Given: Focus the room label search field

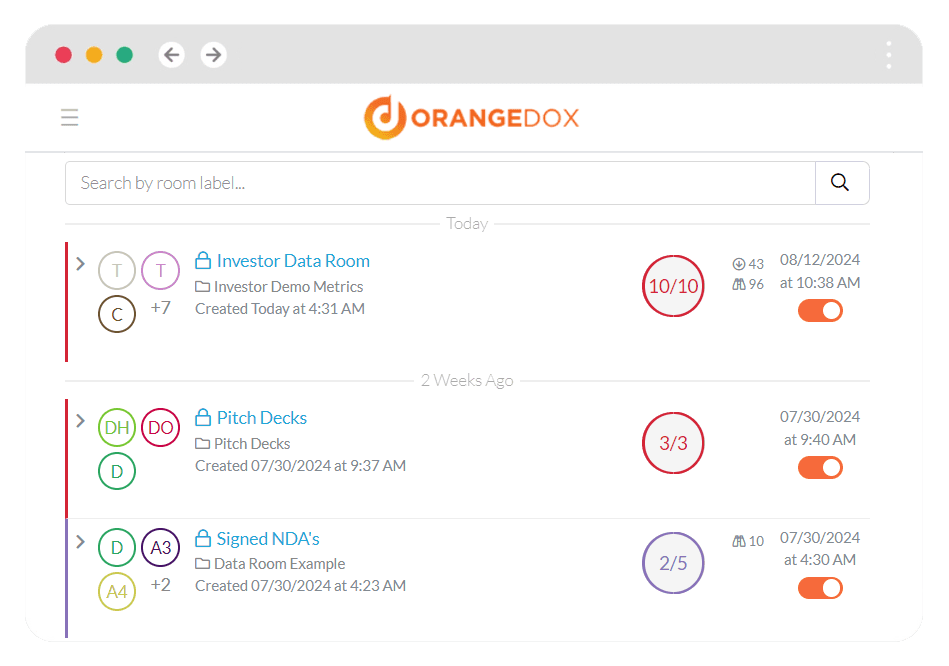Looking at the screenshot, I should click(440, 183).
